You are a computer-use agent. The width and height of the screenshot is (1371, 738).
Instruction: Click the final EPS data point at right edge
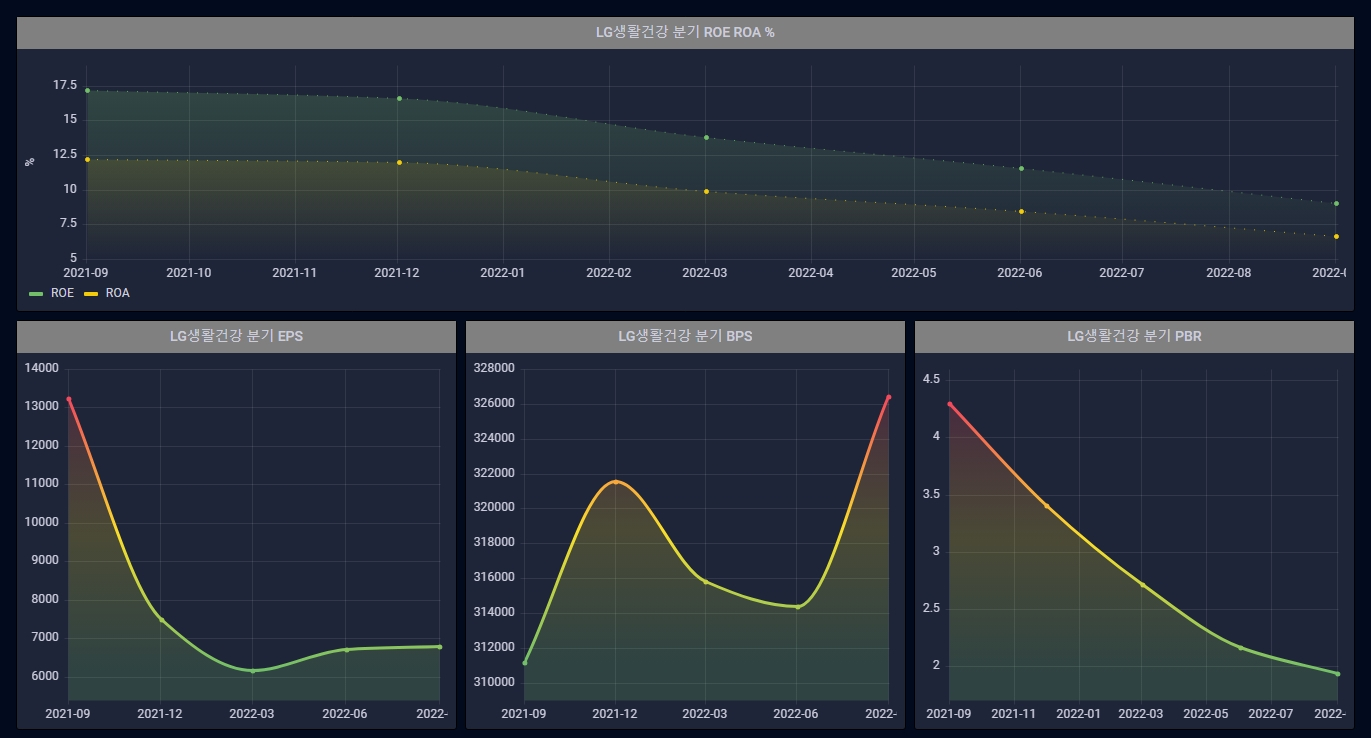439,646
